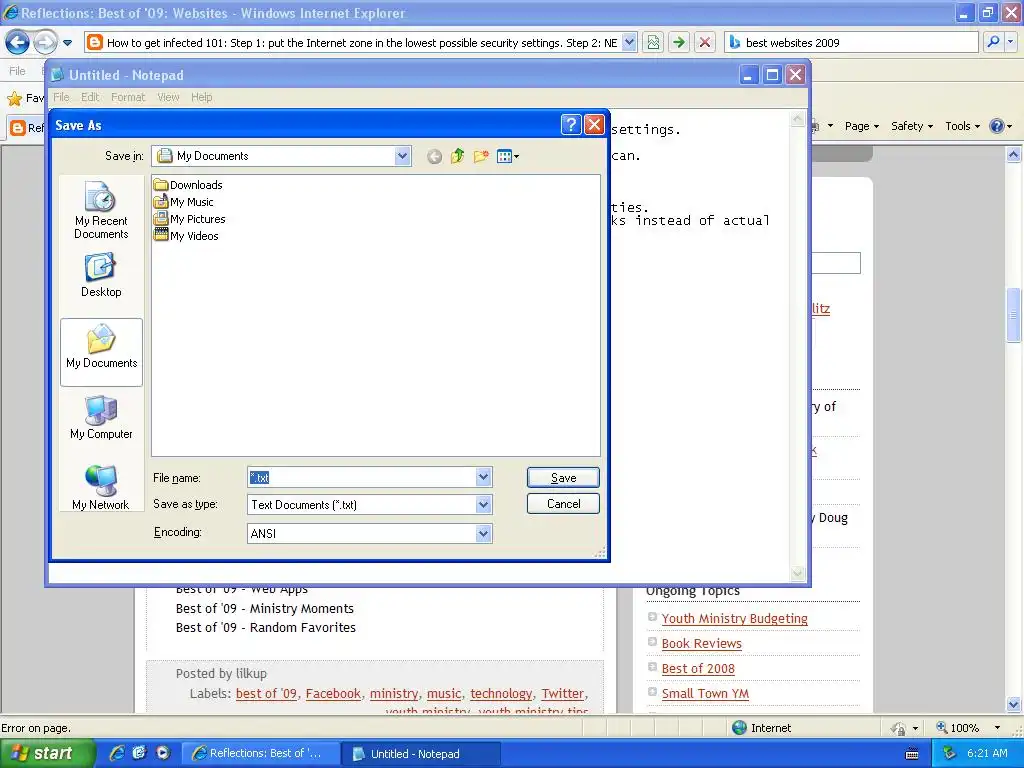Select Desktop in Save As places bar
The image size is (1024, 768).
pyautogui.click(x=101, y=276)
